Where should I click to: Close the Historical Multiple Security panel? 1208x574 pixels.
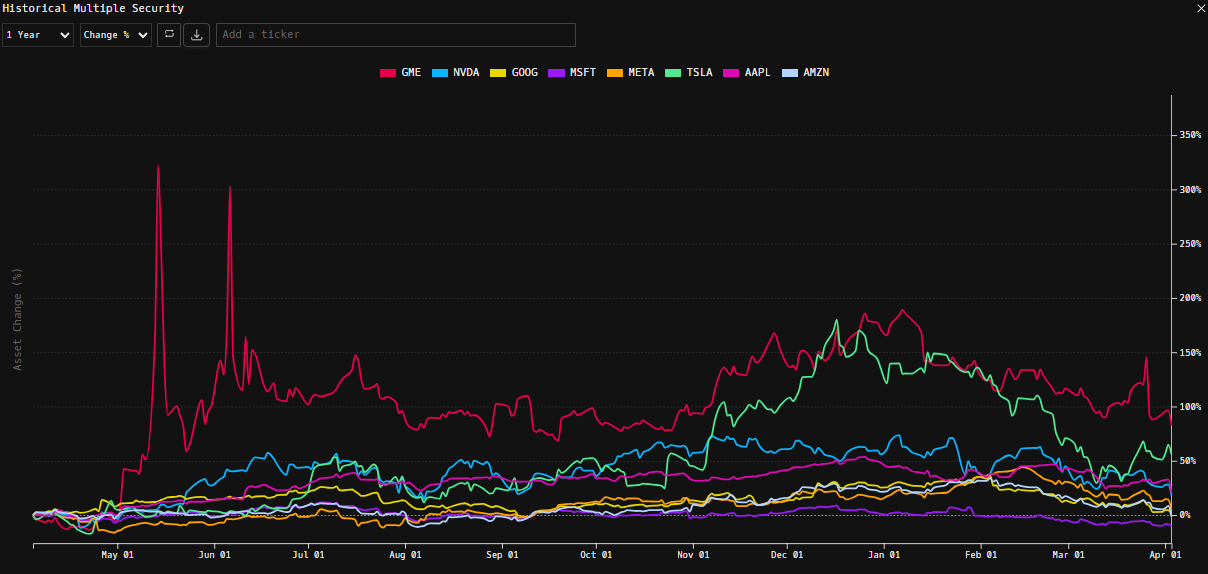[x=1201, y=8]
